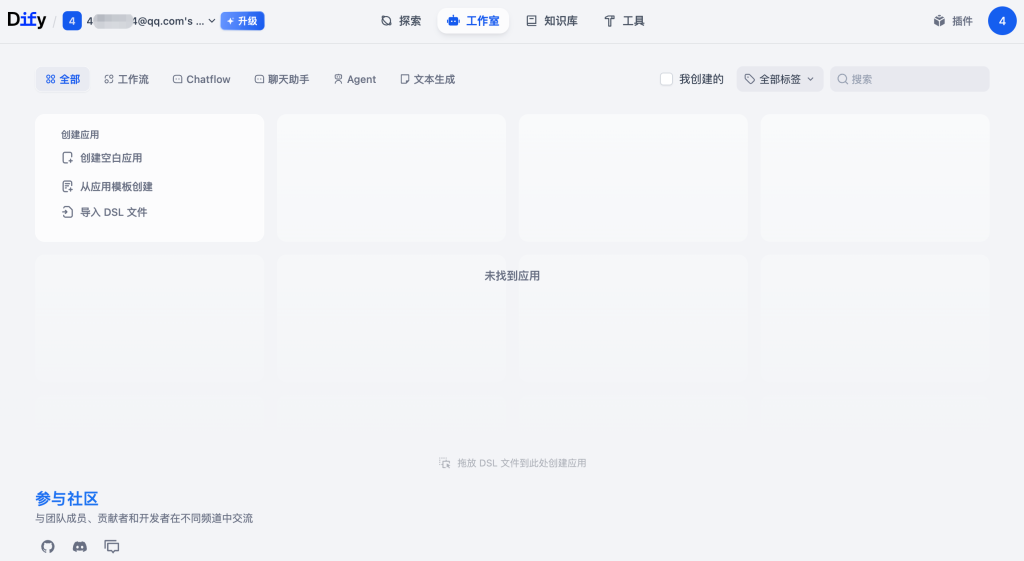Screen dimensions: 1024x561
Task: Select the Chatflow filter tab
Action: 201,79
